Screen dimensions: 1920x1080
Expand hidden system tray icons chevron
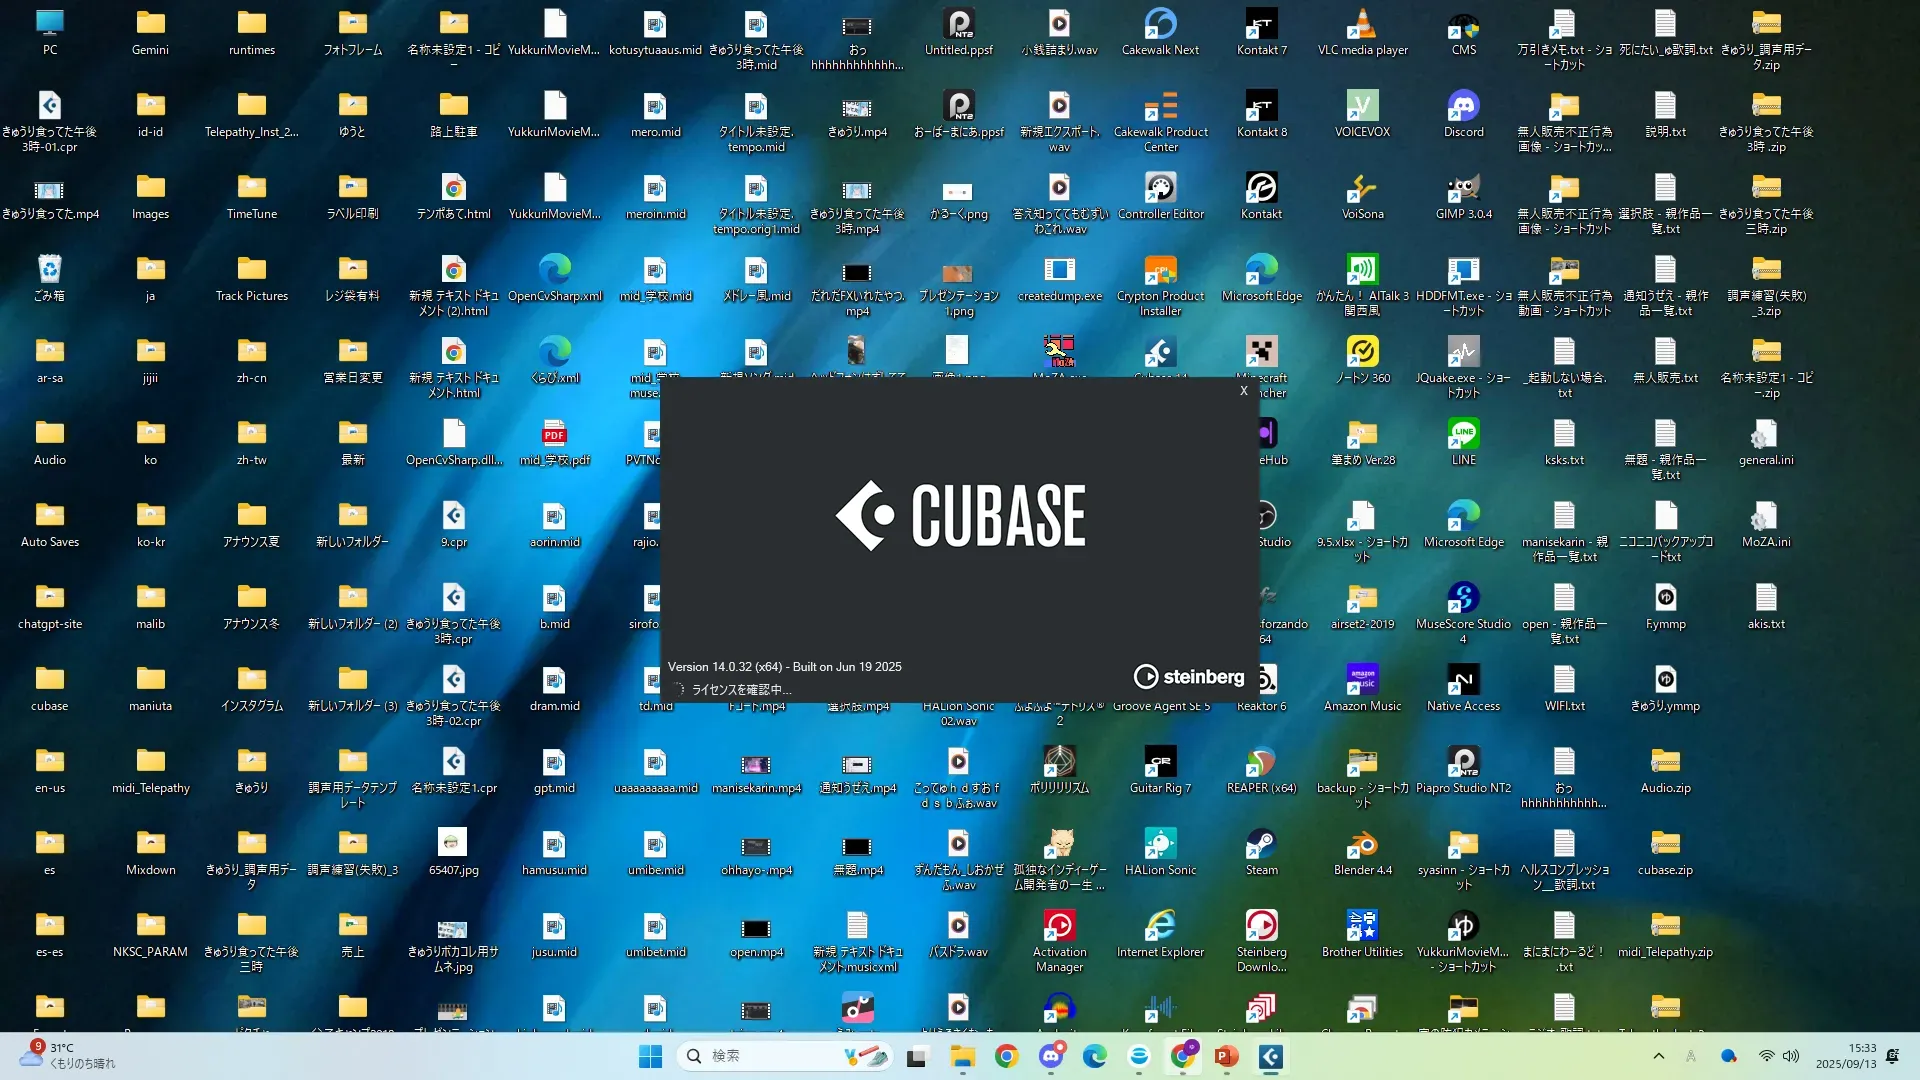1658,1056
